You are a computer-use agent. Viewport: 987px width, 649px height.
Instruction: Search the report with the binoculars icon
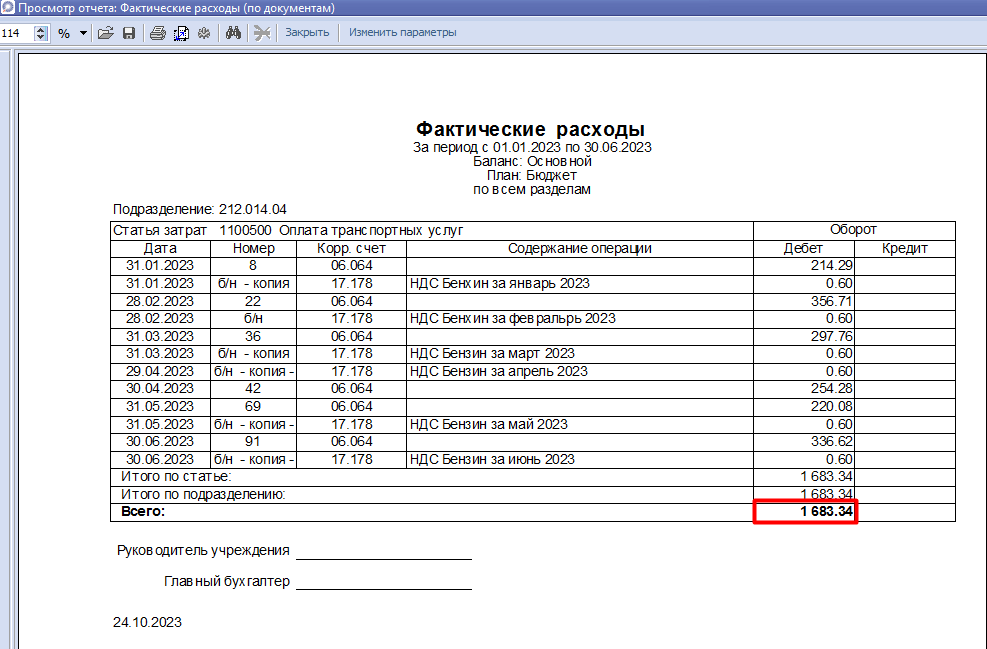(x=234, y=33)
